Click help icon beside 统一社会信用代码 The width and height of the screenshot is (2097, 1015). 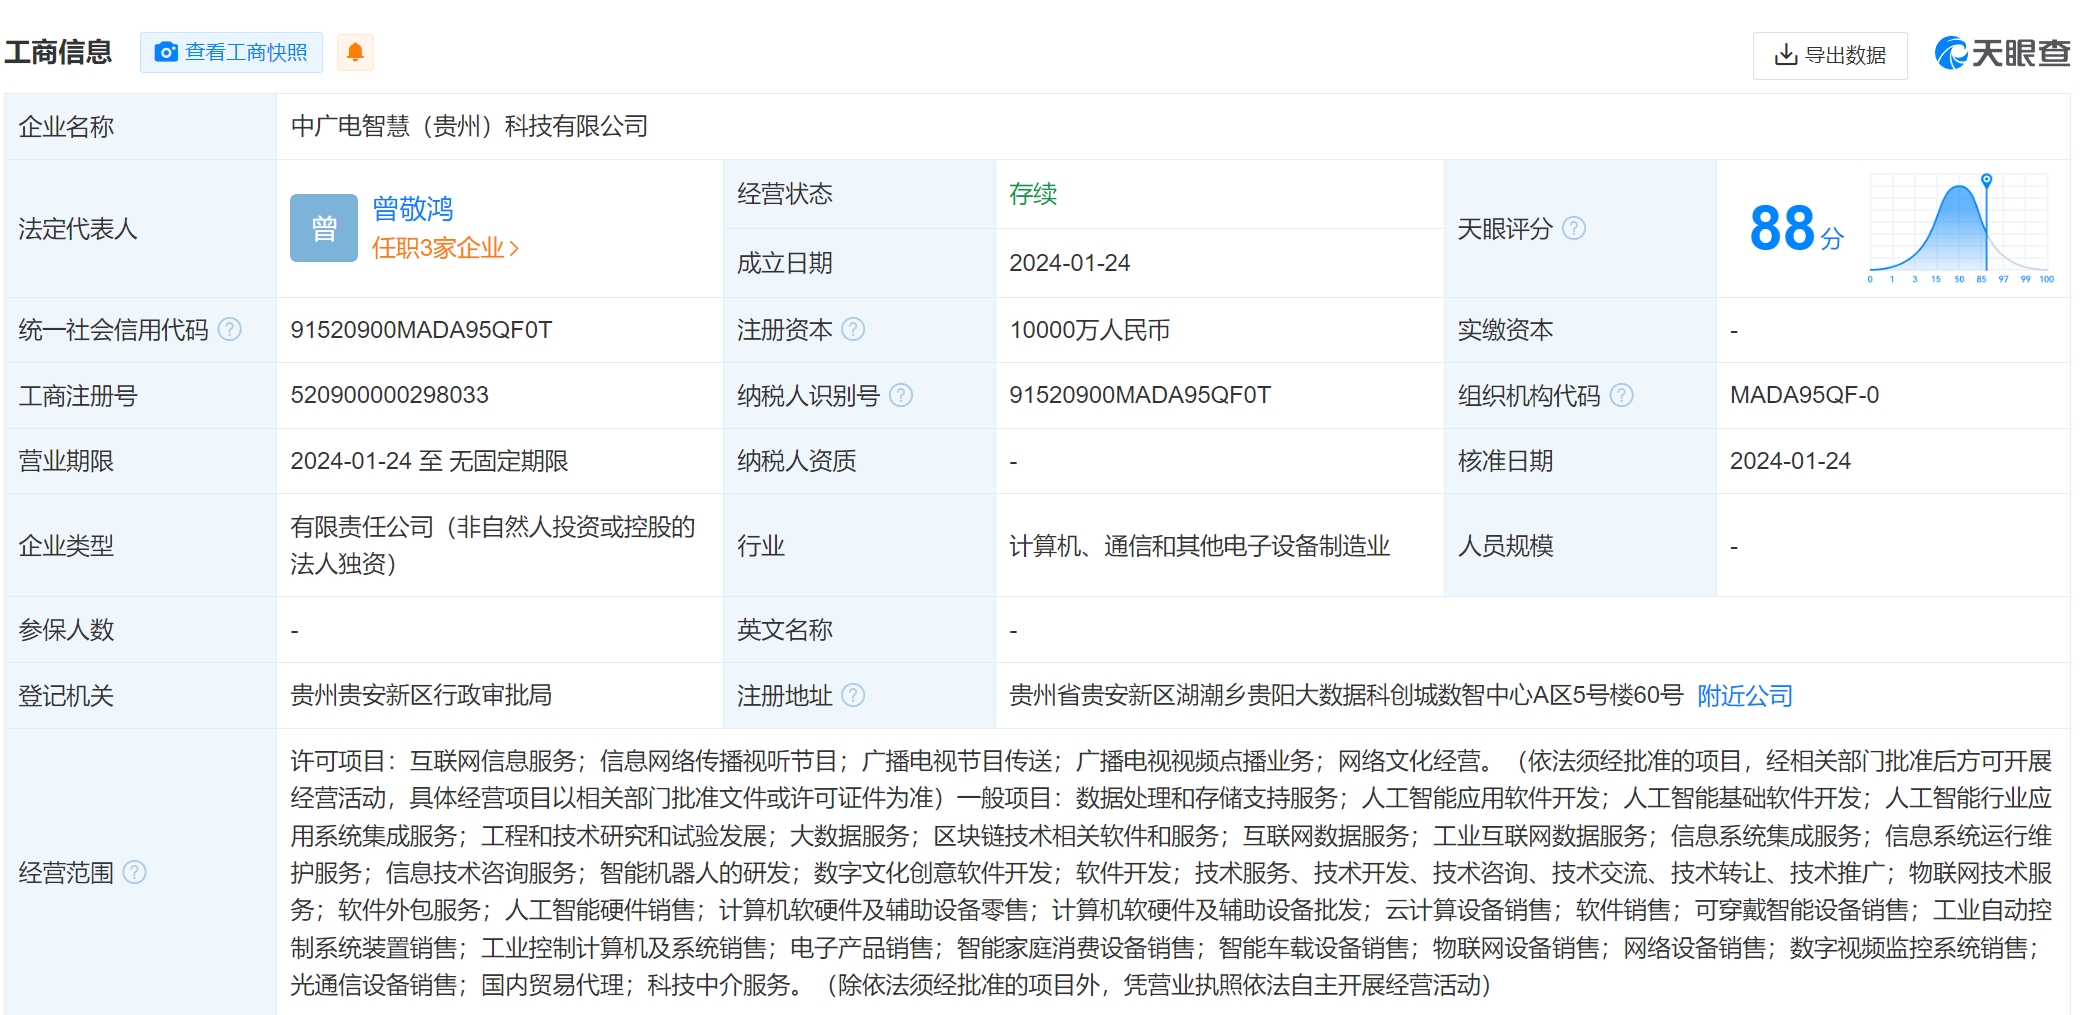(x=230, y=329)
